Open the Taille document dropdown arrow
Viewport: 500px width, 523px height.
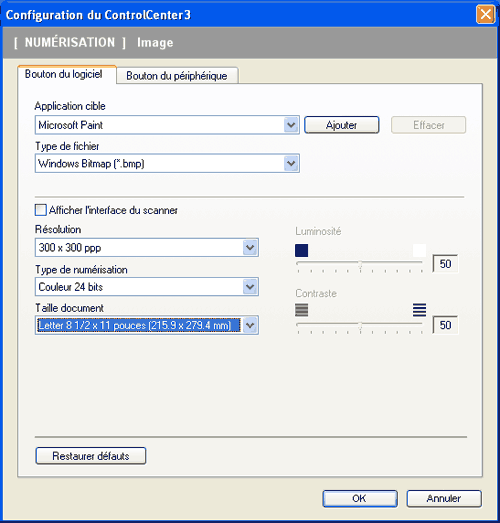250,325
